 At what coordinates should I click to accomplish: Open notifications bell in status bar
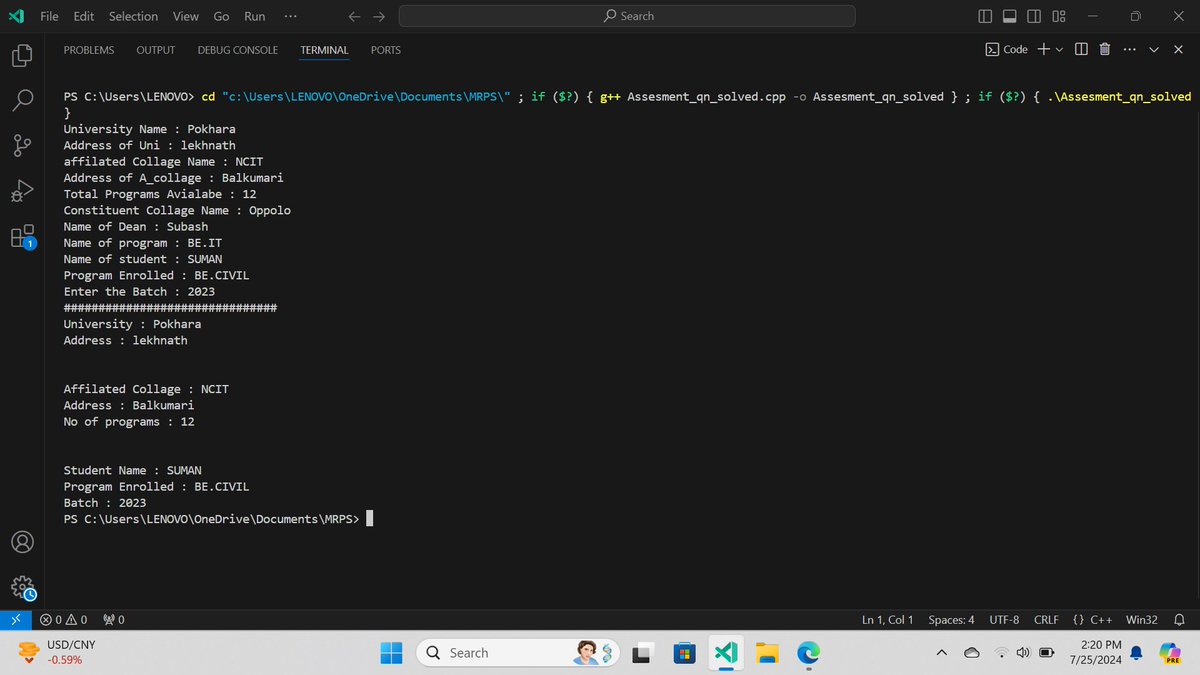pos(1180,620)
